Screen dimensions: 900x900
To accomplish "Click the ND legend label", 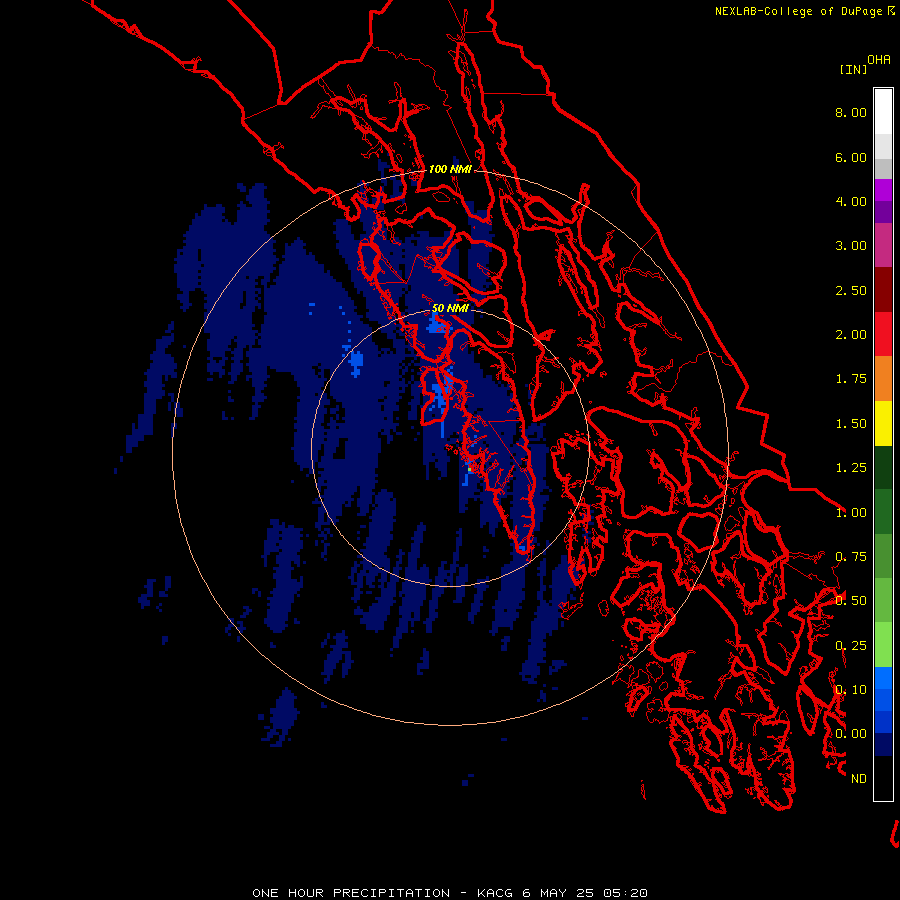I will pyautogui.click(x=859, y=779).
